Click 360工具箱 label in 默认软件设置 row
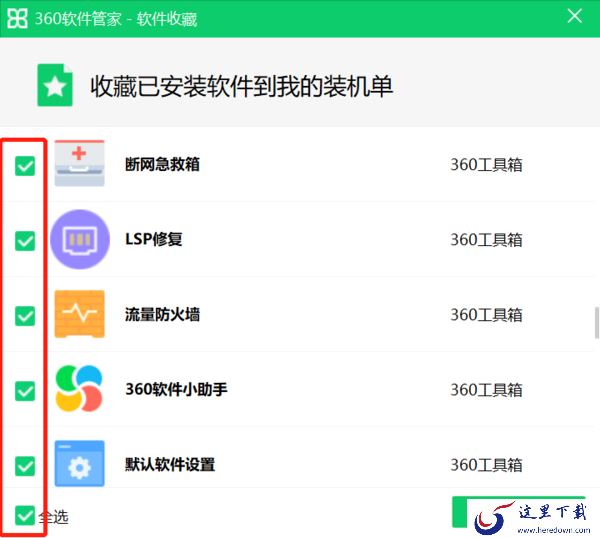The image size is (600, 538). 486,465
